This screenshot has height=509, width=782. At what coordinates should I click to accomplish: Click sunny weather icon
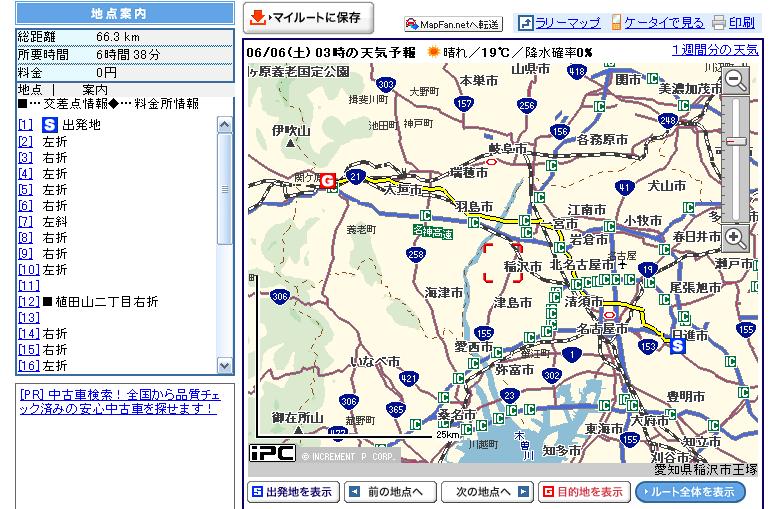point(433,51)
